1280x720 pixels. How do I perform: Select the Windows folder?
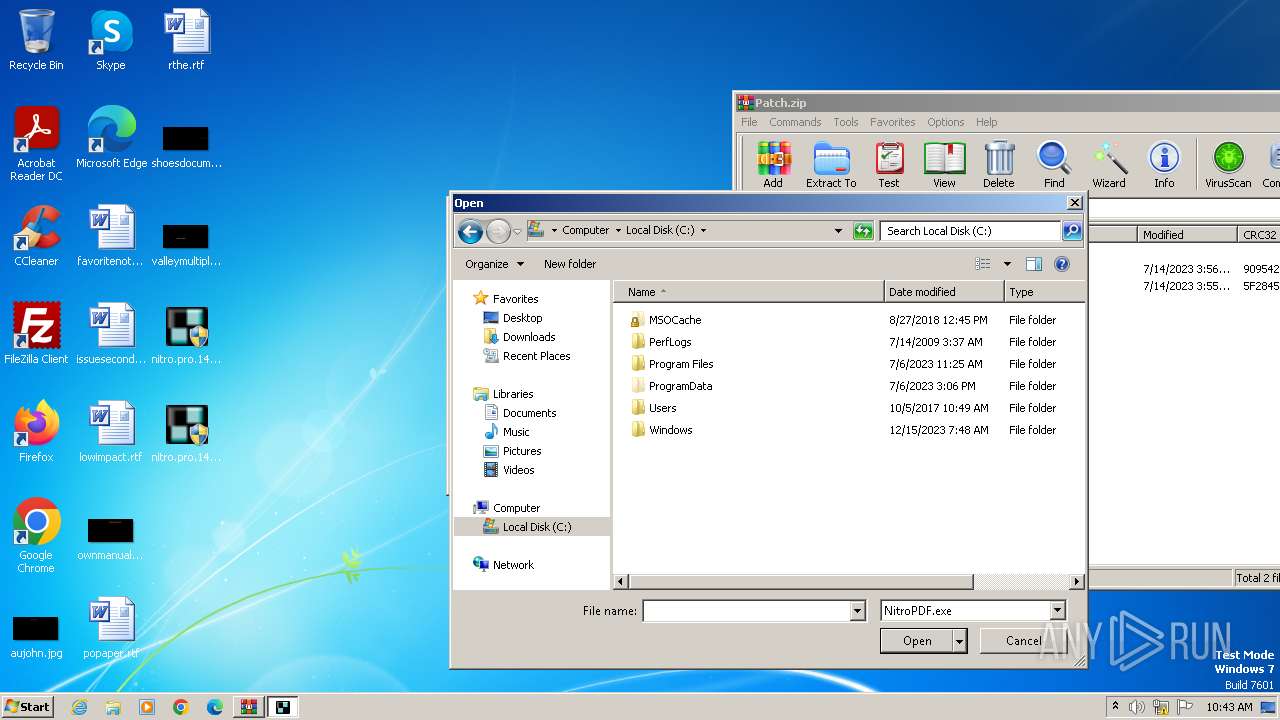click(x=670, y=430)
